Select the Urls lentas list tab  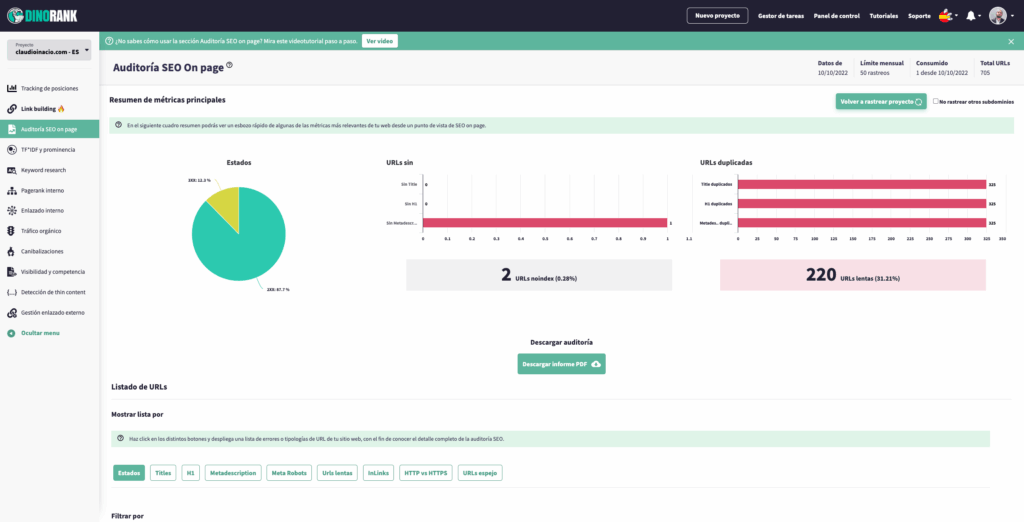(338, 473)
